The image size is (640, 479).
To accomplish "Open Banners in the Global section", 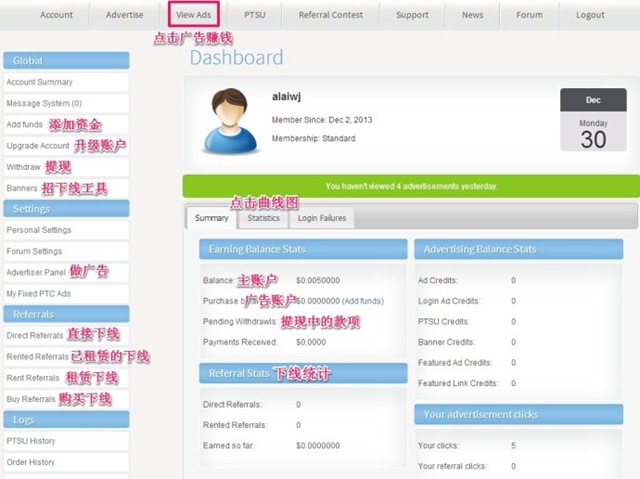I will pos(22,188).
